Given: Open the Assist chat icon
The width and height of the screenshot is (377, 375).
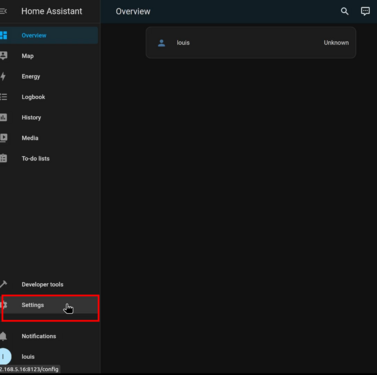Looking at the screenshot, I should (365, 11).
